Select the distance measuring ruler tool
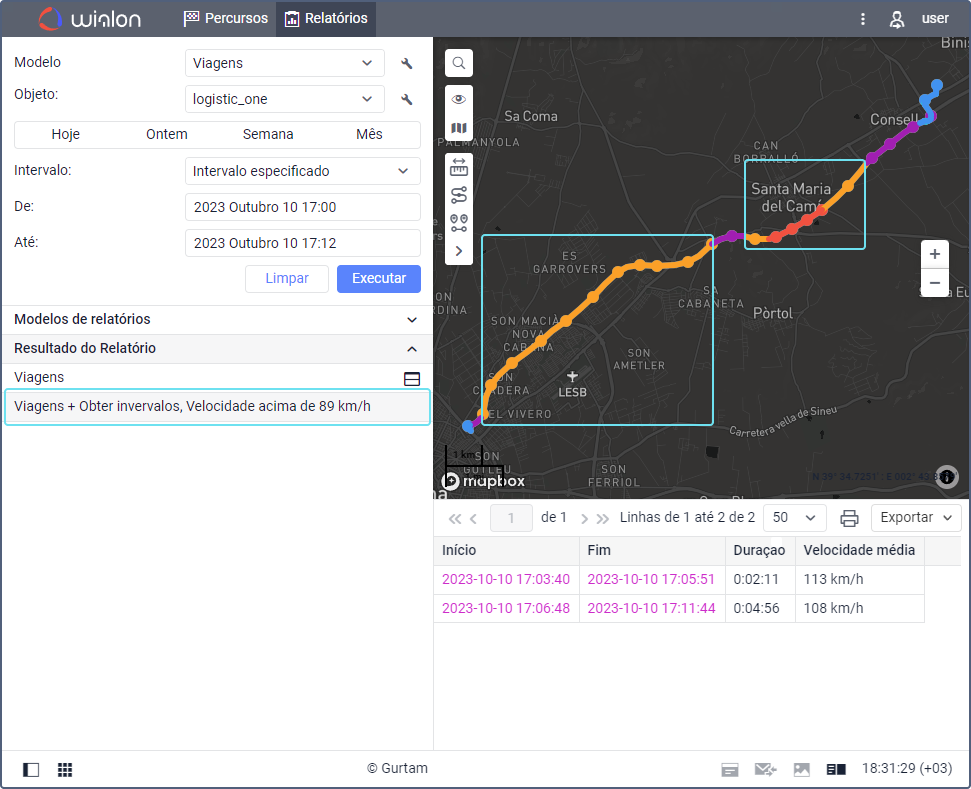The height and width of the screenshot is (789, 971). point(459,167)
